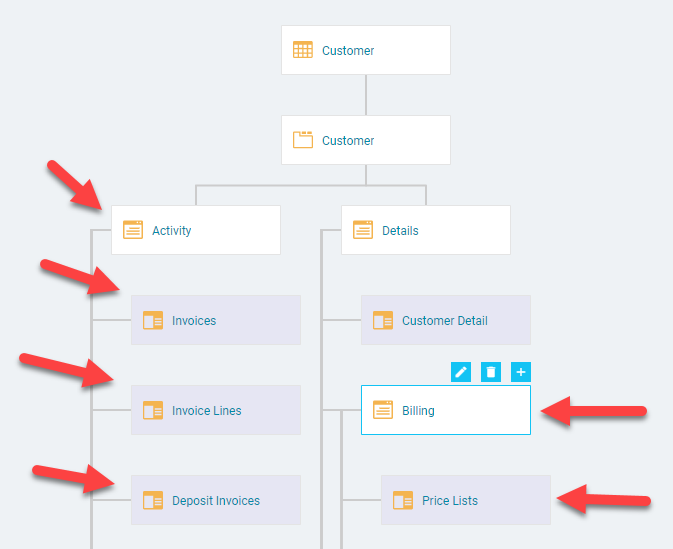Select the Invoice Lines node
673x549 pixels.
tap(216, 410)
